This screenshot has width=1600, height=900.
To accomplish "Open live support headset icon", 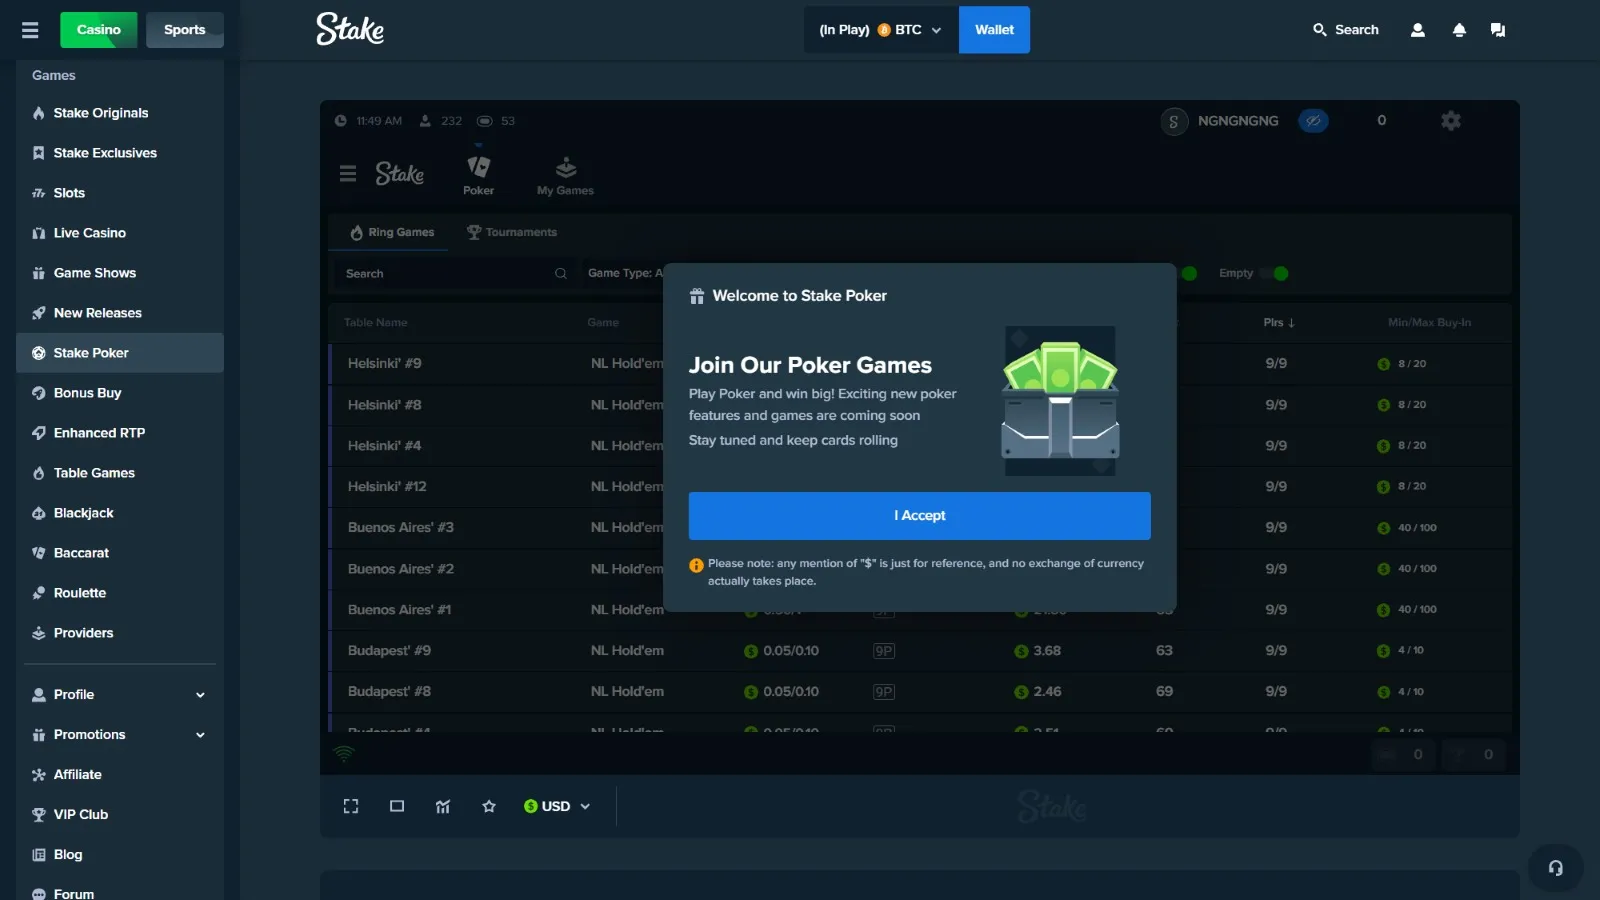I will point(1555,867).
